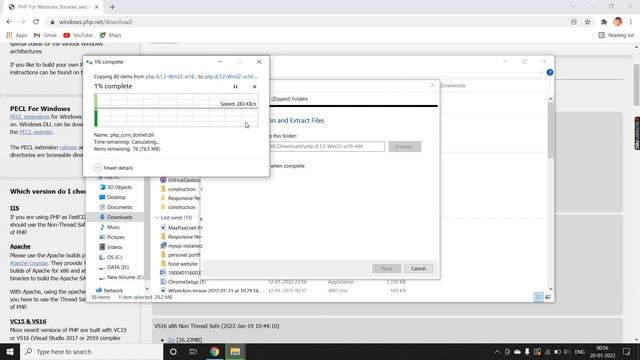Reload the PHP downloads page
Screen dimensions: 640x360
[x=36, y=22]
